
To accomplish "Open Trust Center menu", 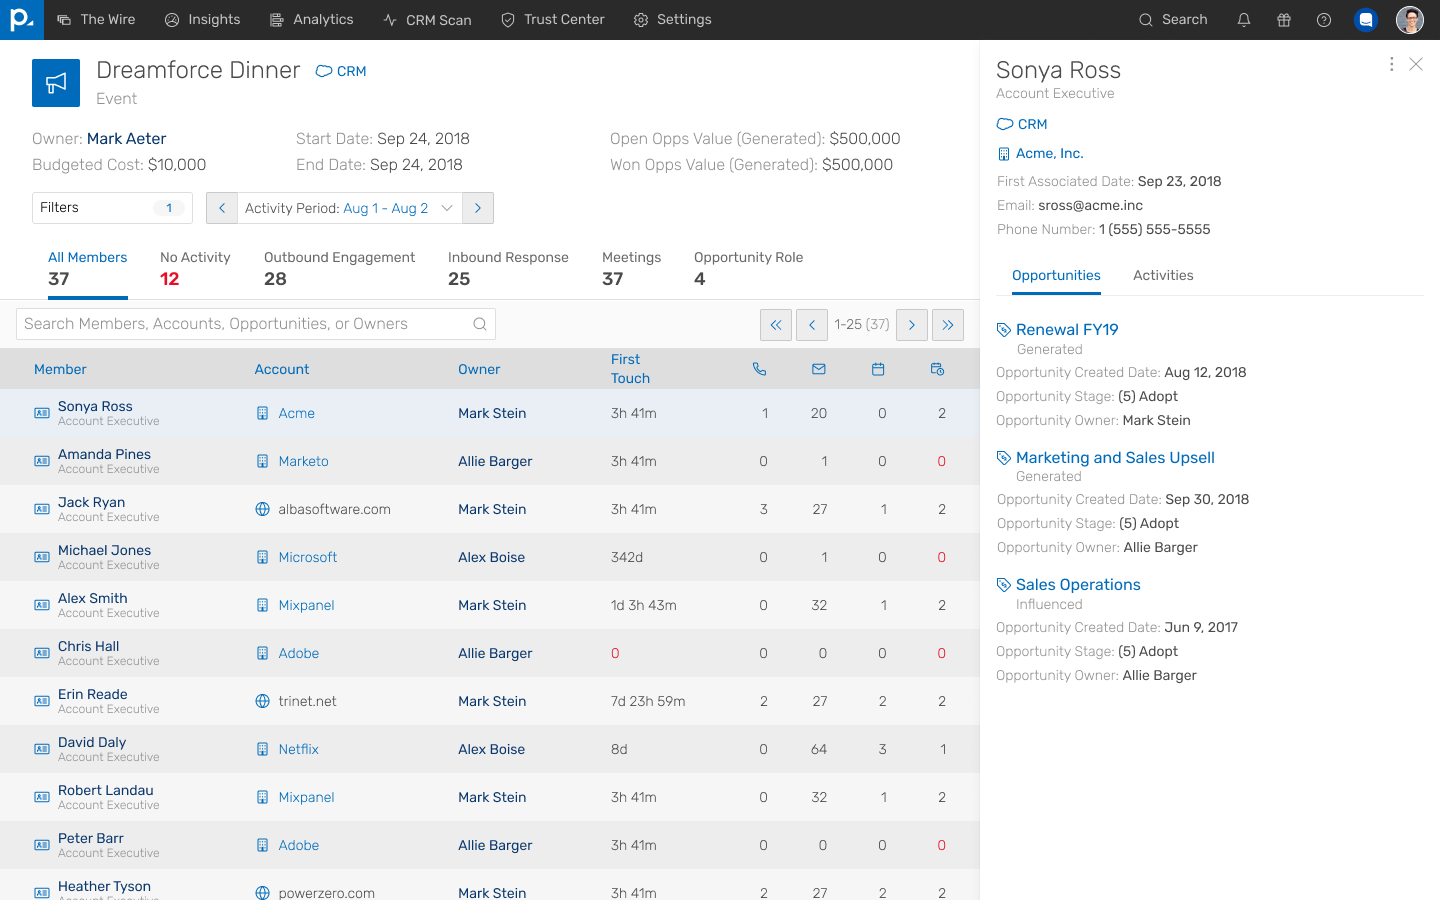I will tap(552, 20).
